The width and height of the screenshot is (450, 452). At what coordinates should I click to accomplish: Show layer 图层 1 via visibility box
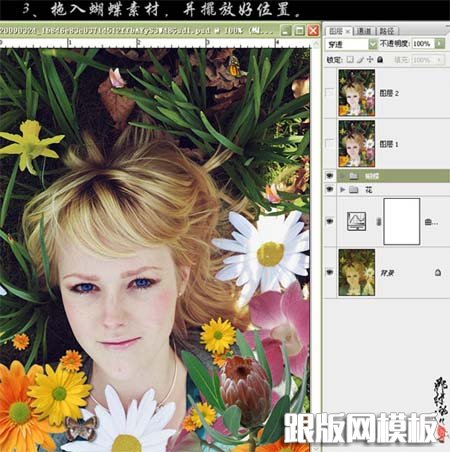coord(329,143)
